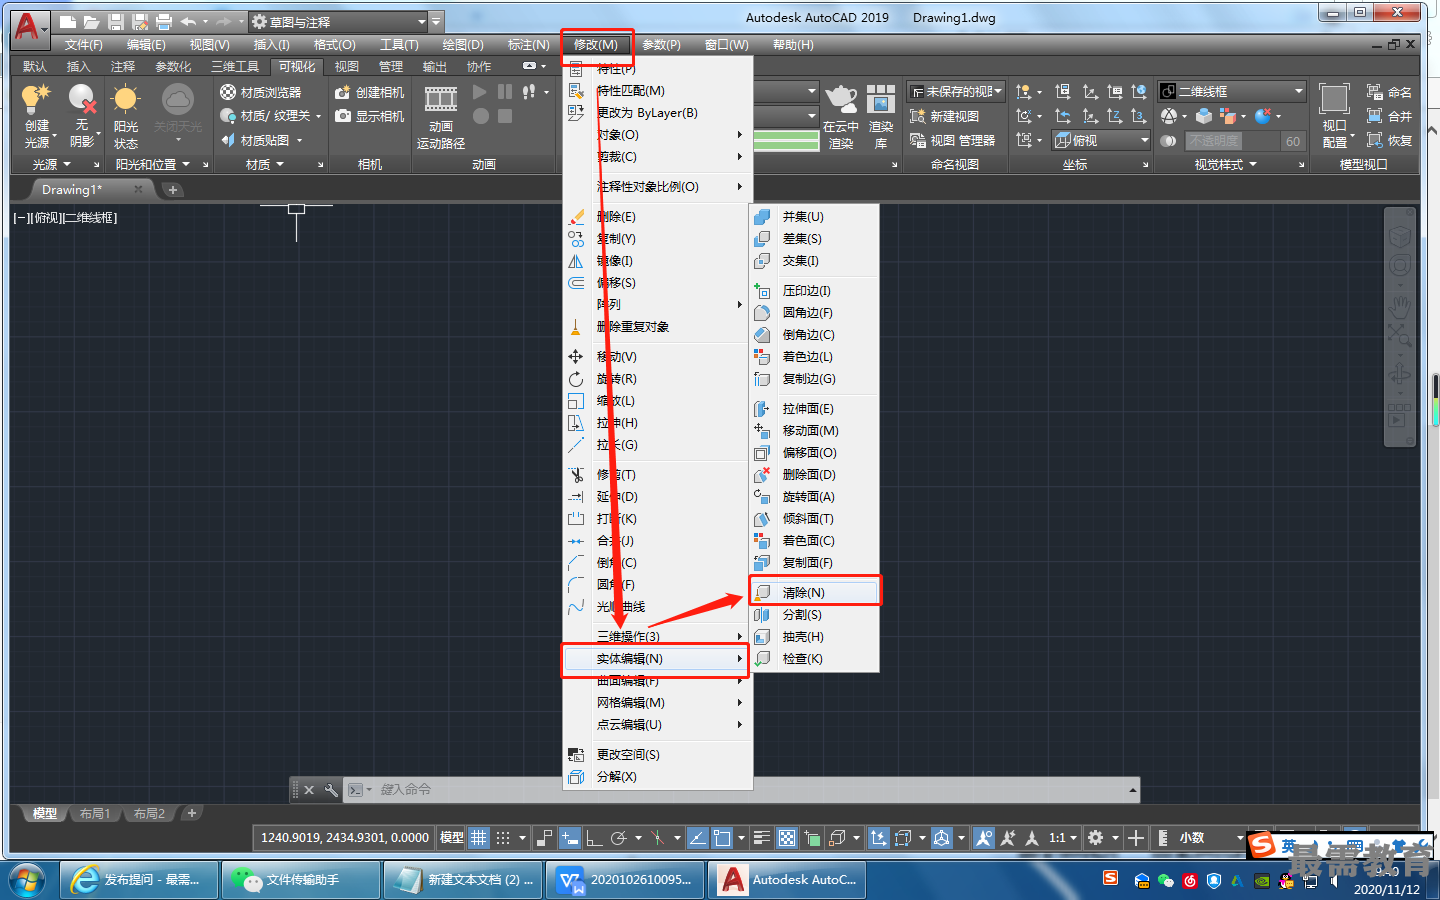Open 材质浏览器 materials browser

(x=260, y=92)
